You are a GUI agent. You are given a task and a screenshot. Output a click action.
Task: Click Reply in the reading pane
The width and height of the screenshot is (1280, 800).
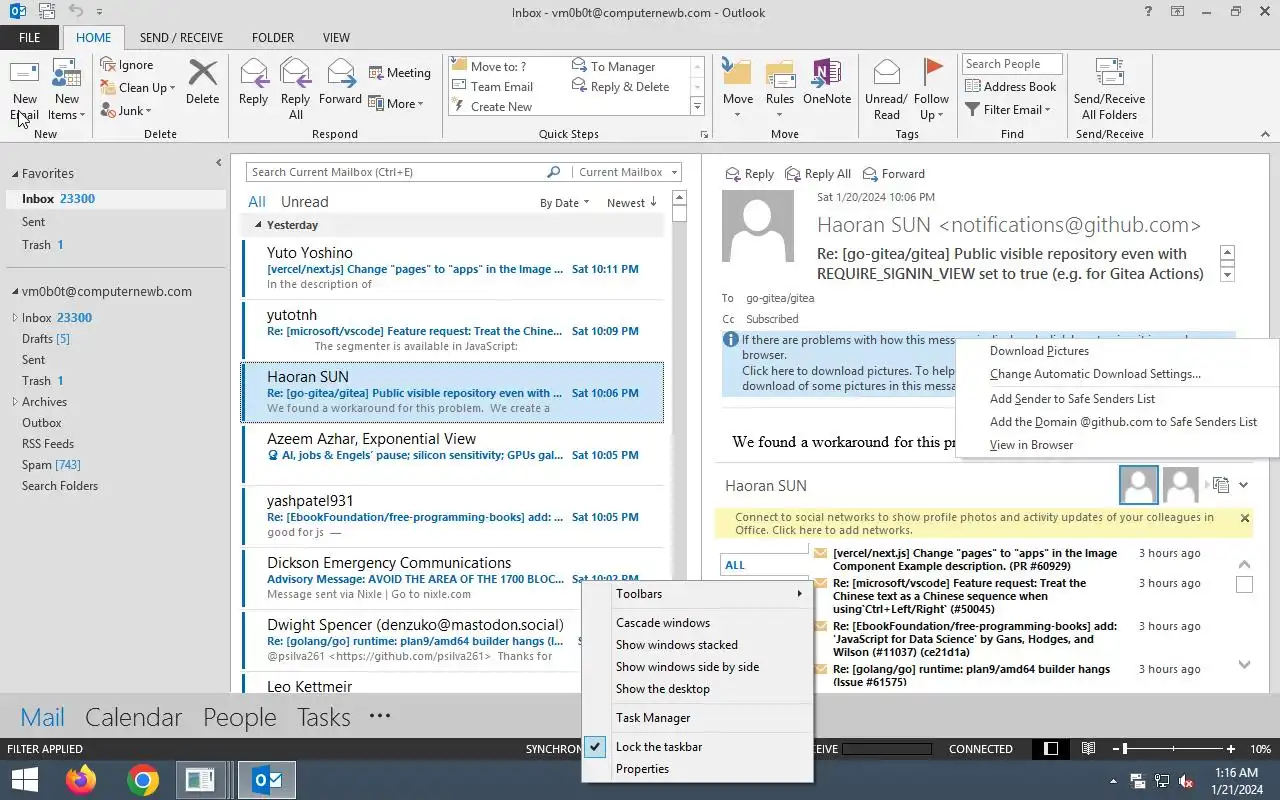coord(749,174)
